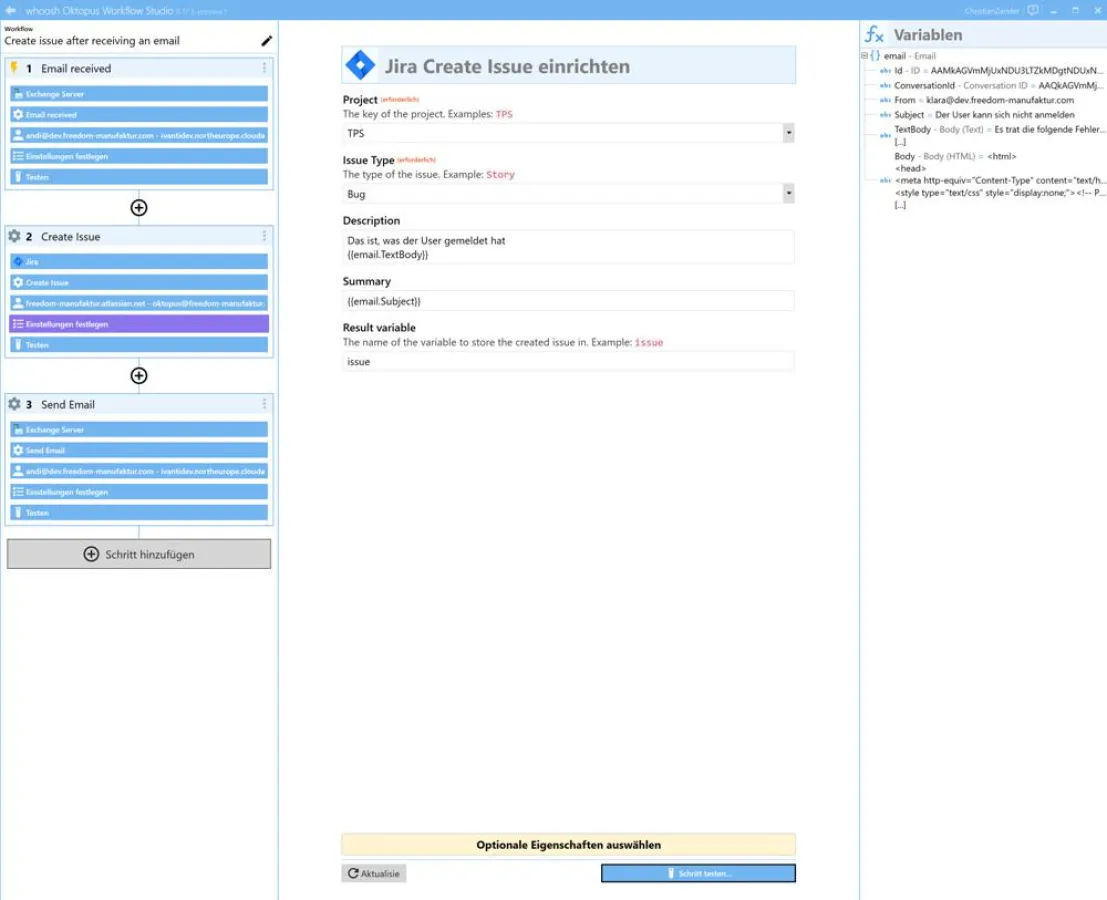Collapse the email variable tree node

pos(865,56)
